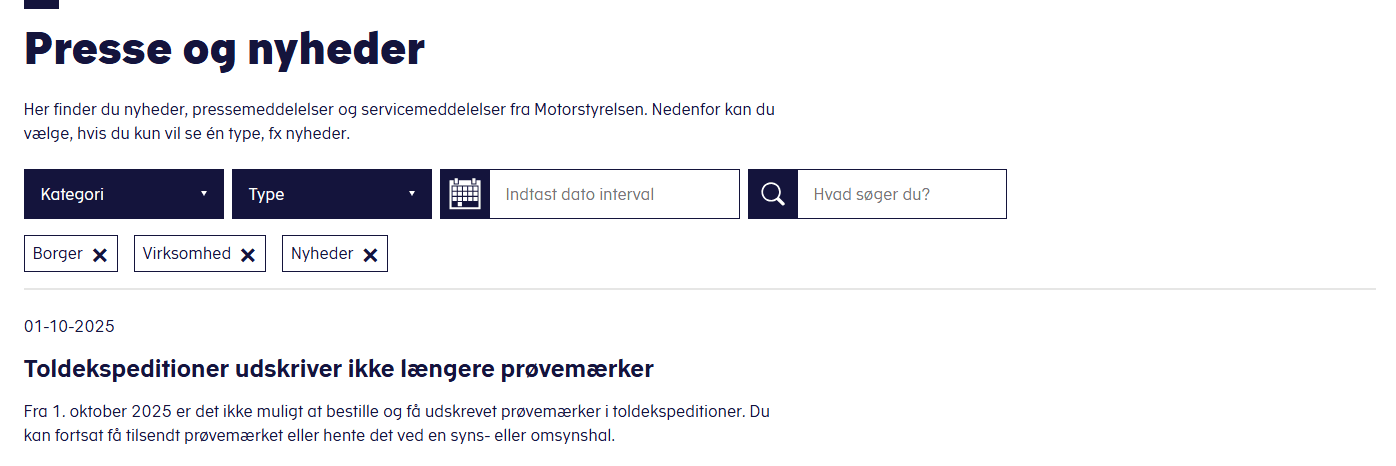Open the calendar date picker icon
This screenshot has height=466, width=1396.
tap(465, 194)
